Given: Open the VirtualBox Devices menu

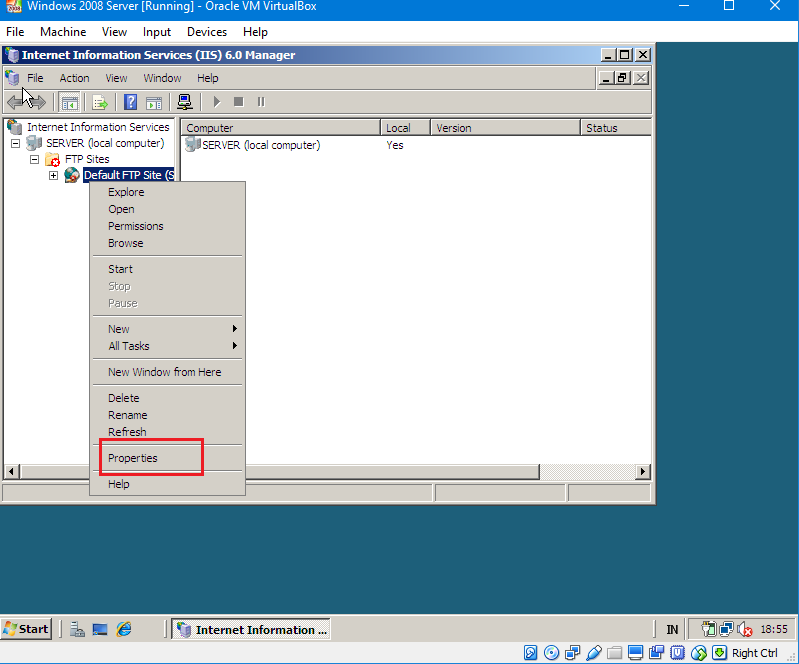Looking at the screenshot, I should click(x=207, y=32).
